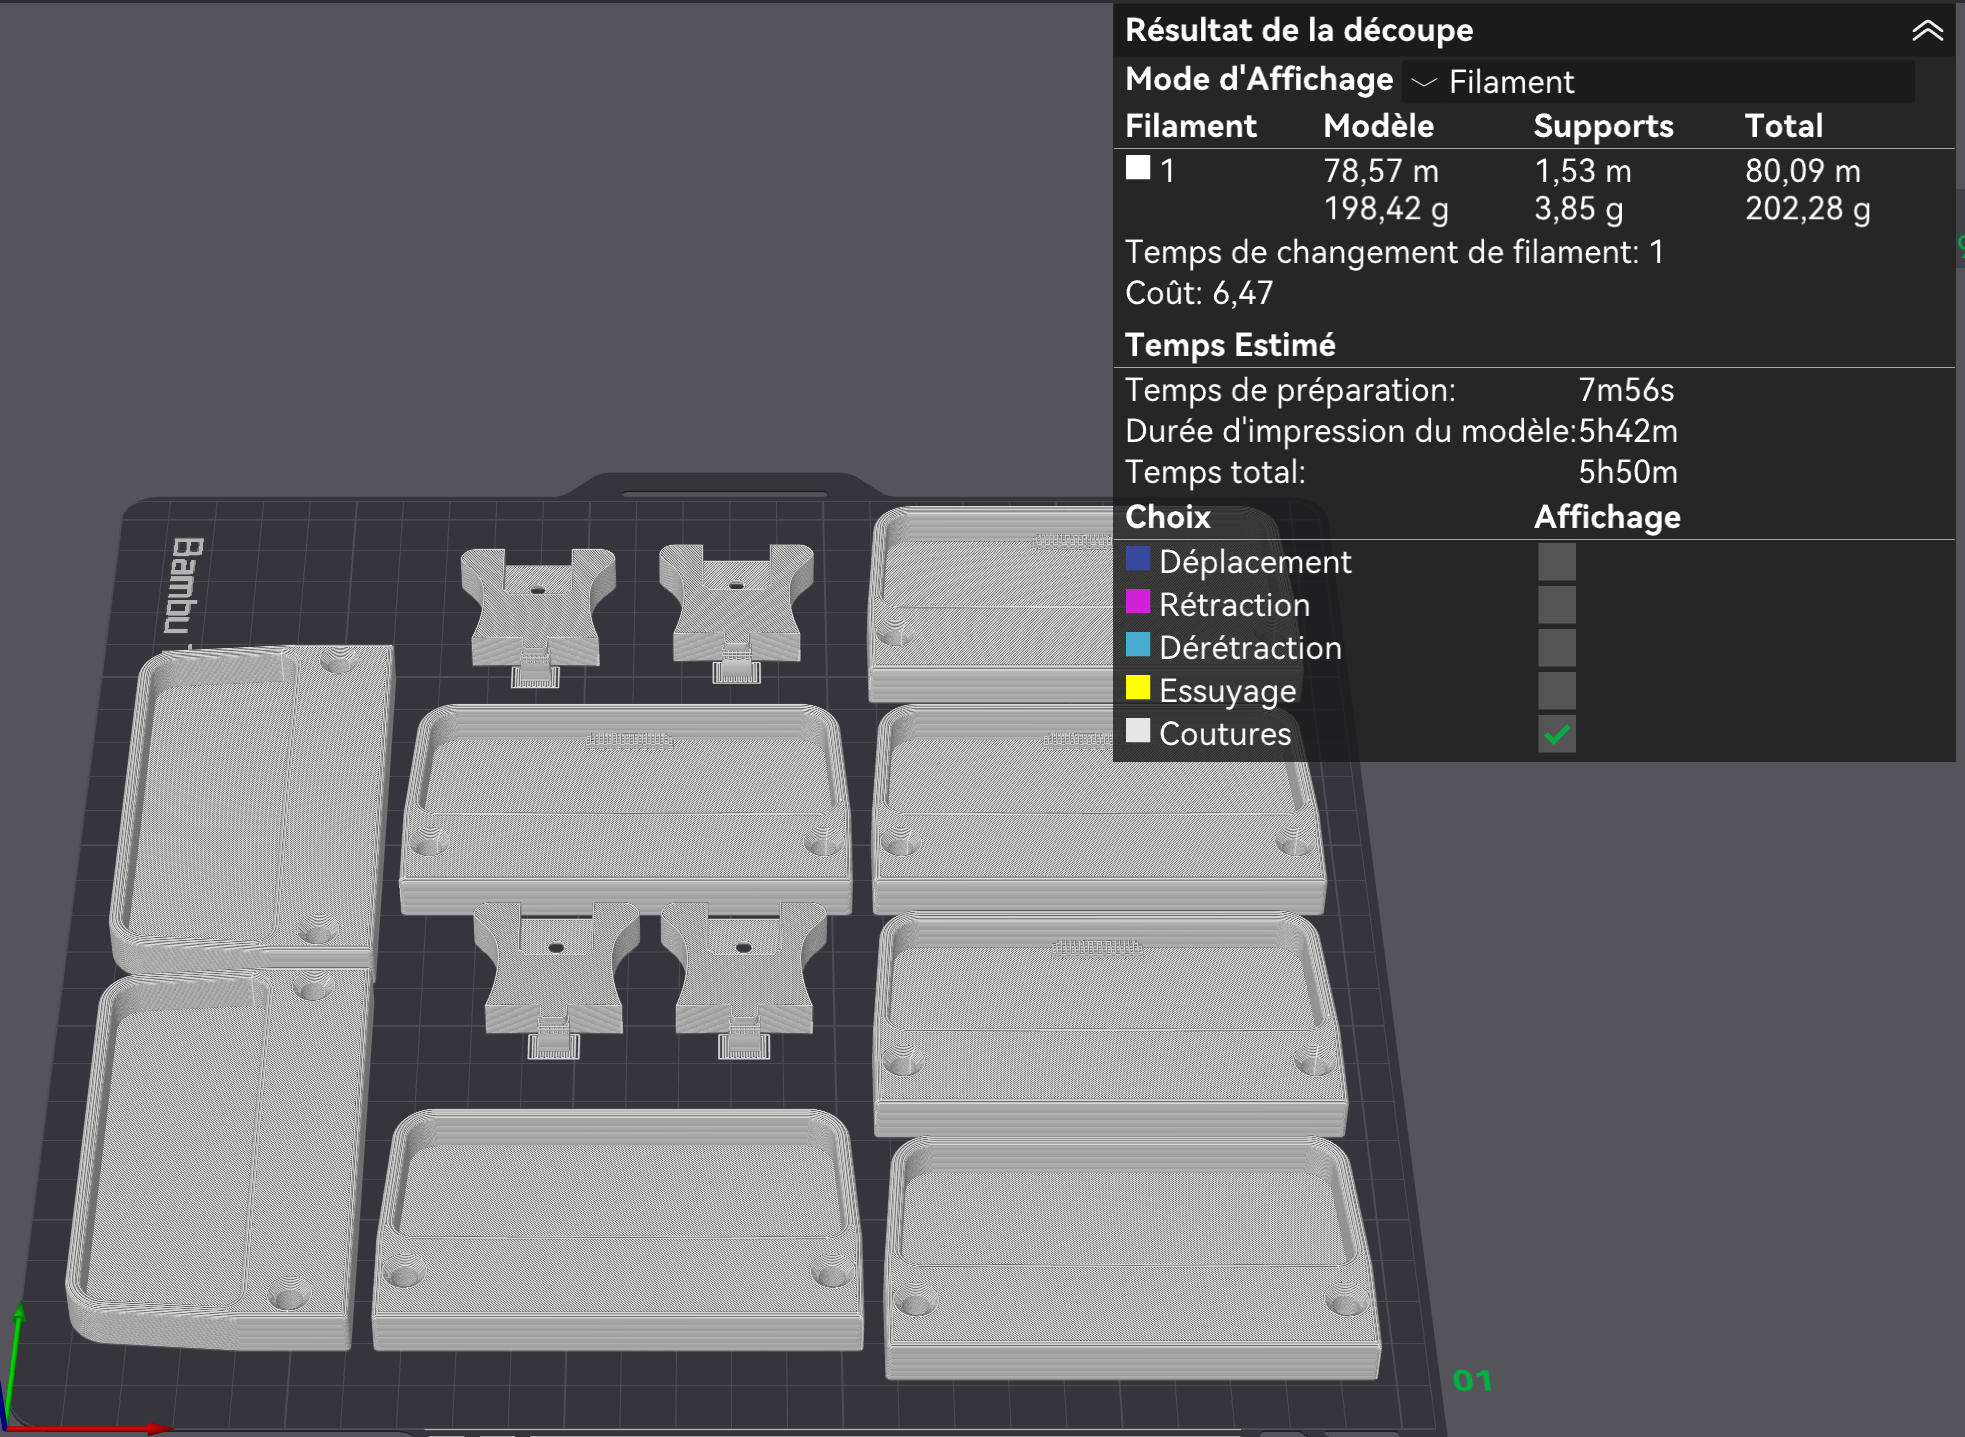Screen dimensions: 1965x1437
Task: Click the yellow Essuyage legend icon
Action: coord(1137,688)
